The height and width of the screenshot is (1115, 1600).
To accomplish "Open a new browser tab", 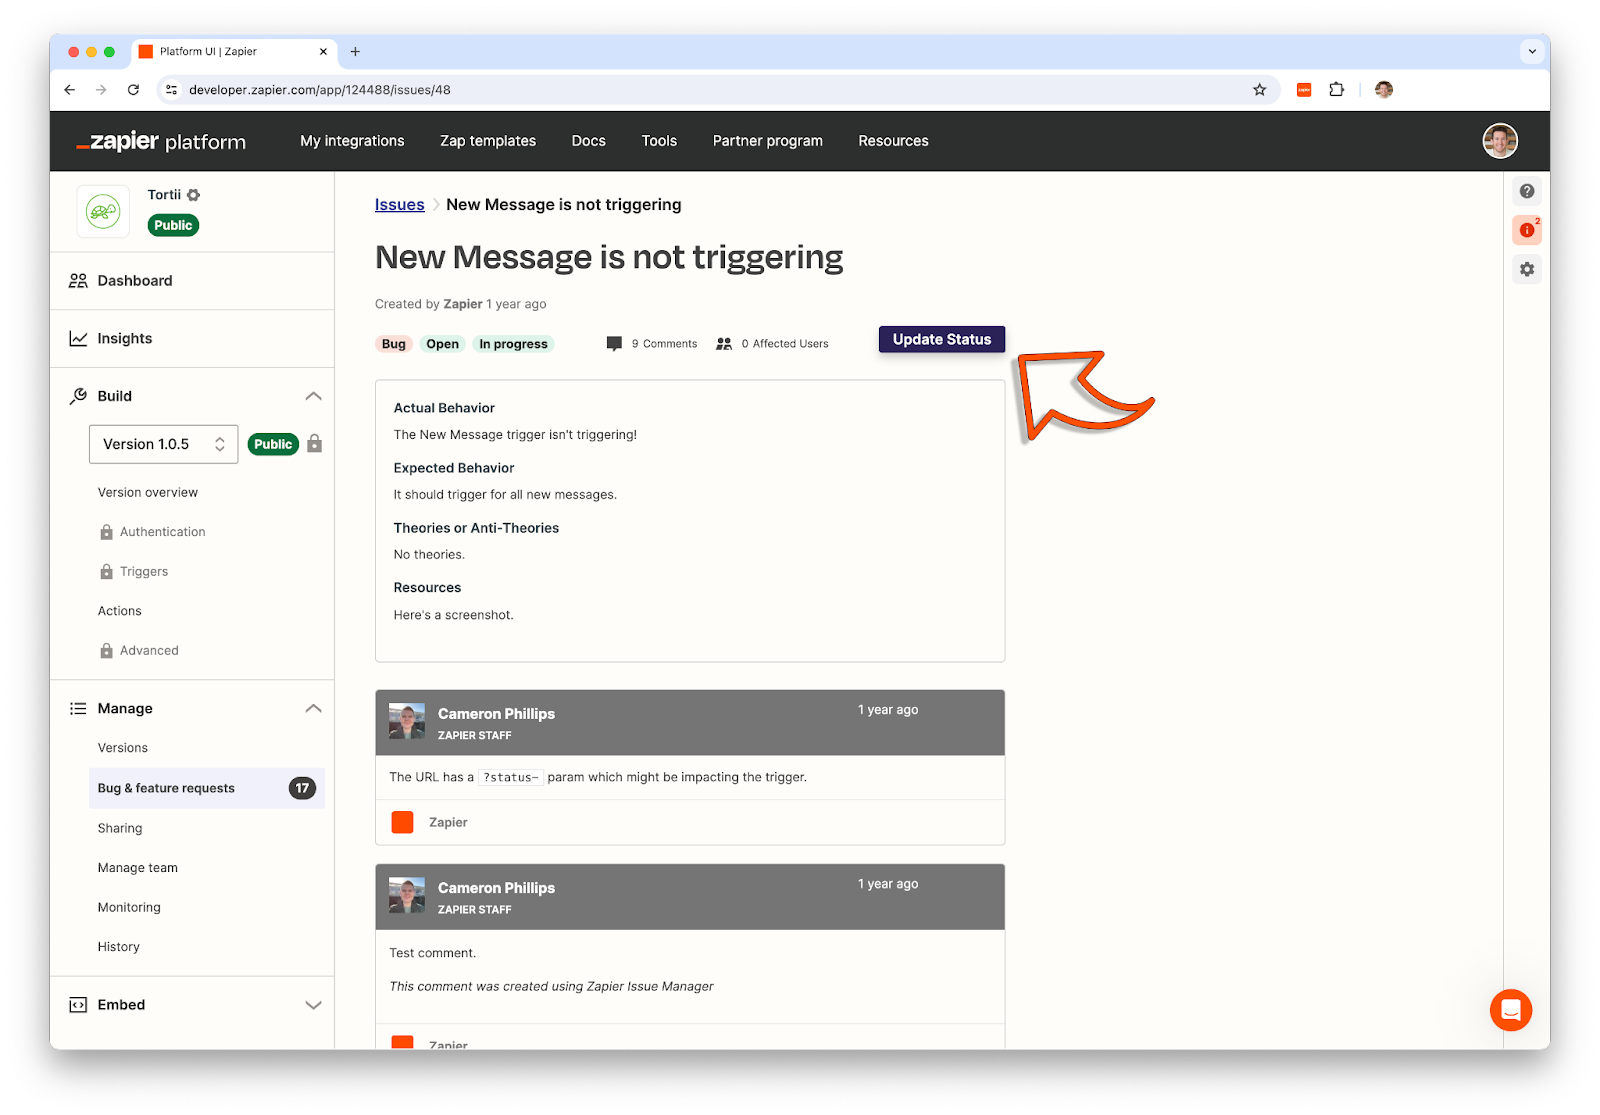I will click(355, 52).
